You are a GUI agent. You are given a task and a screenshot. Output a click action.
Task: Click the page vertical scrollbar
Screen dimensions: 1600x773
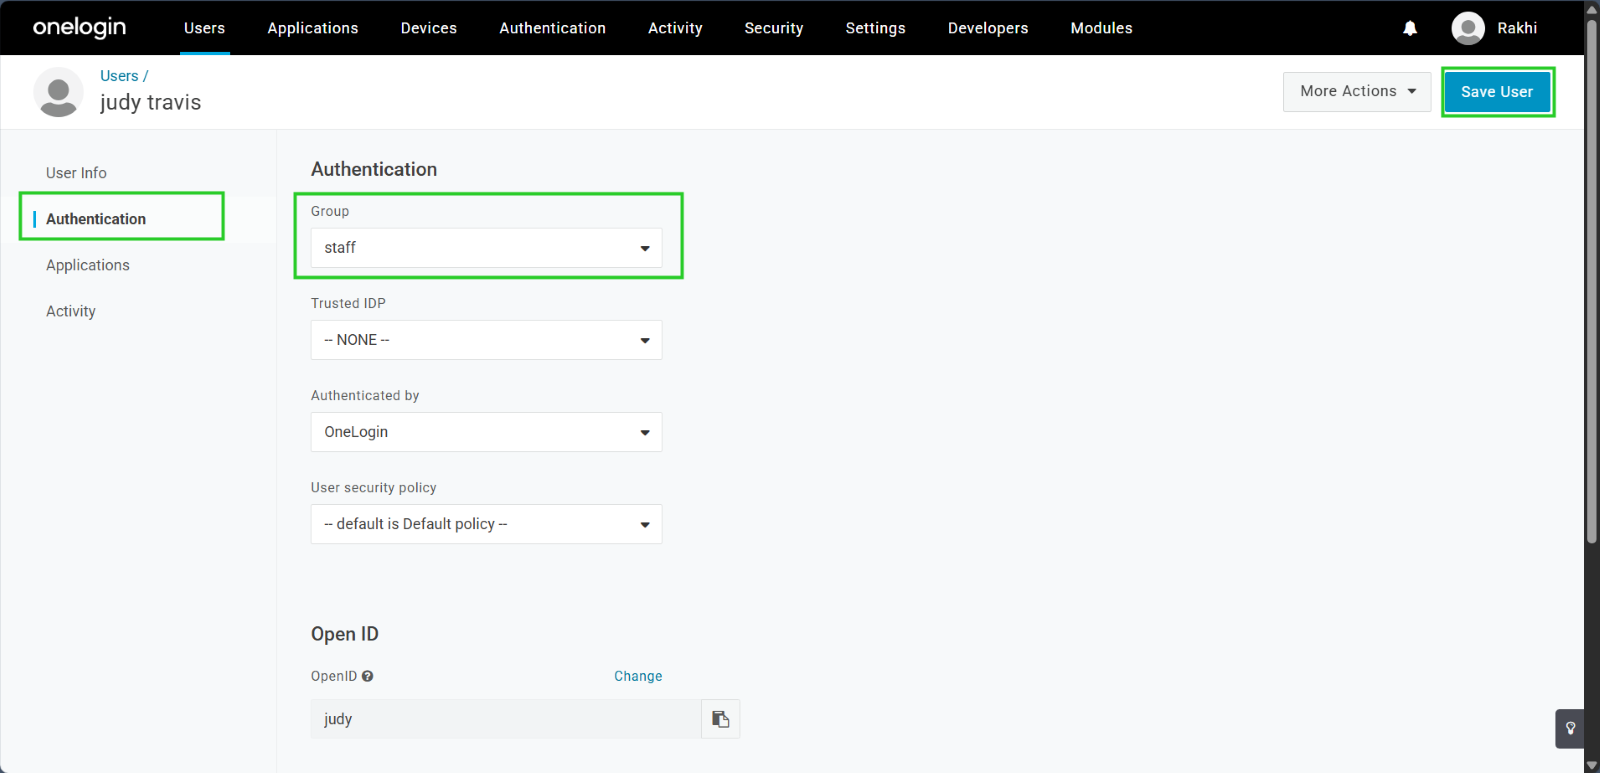pyautogui.click(x=1592, y=280)
